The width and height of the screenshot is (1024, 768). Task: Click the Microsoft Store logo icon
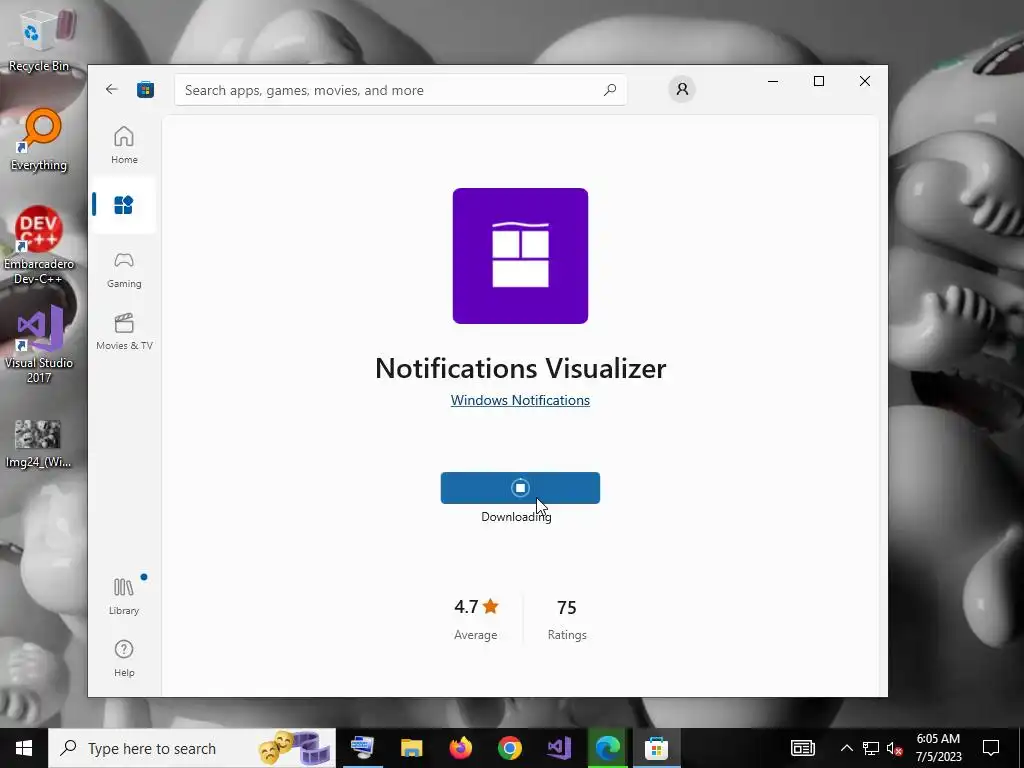click(x=145, y=89)
